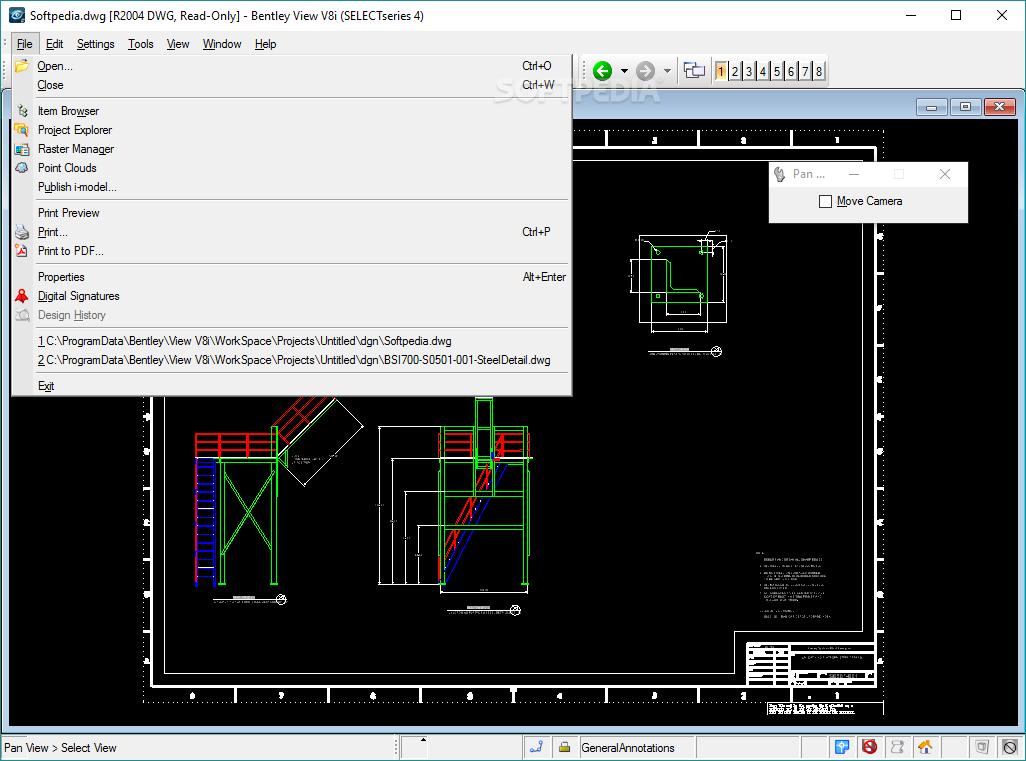Click 'Pan View > Select View' status prompt
The height and width of the screenshot is (761, 1026).
click(x=60, y=748)
